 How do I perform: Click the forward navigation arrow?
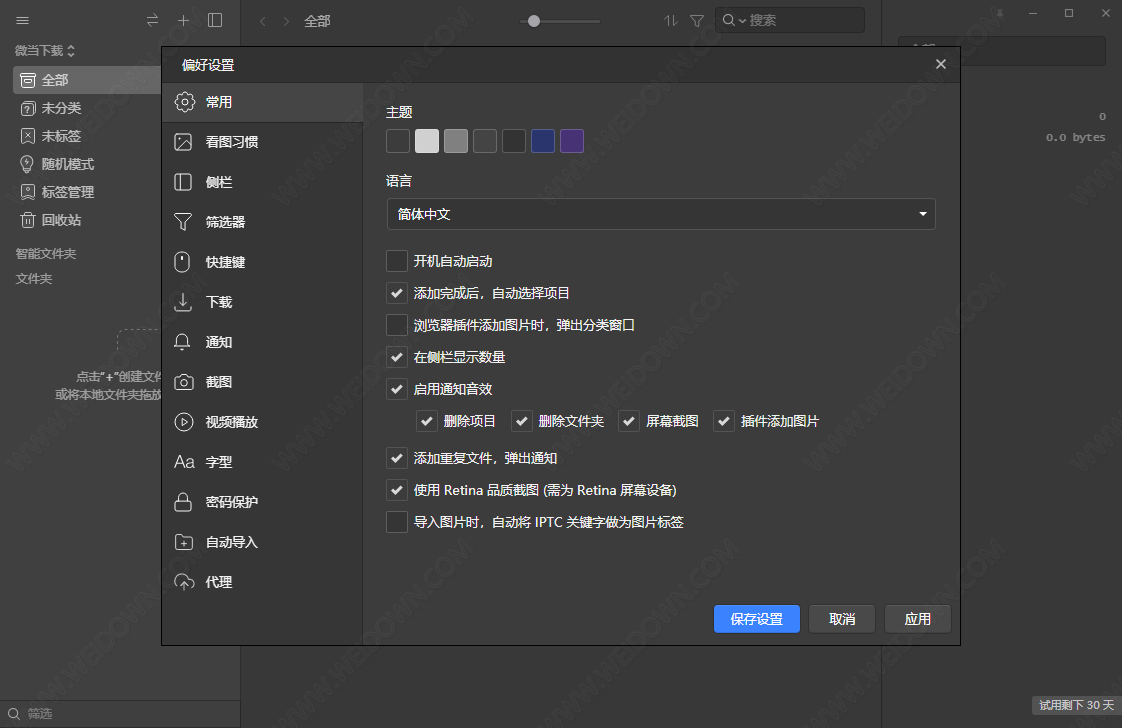286,21
